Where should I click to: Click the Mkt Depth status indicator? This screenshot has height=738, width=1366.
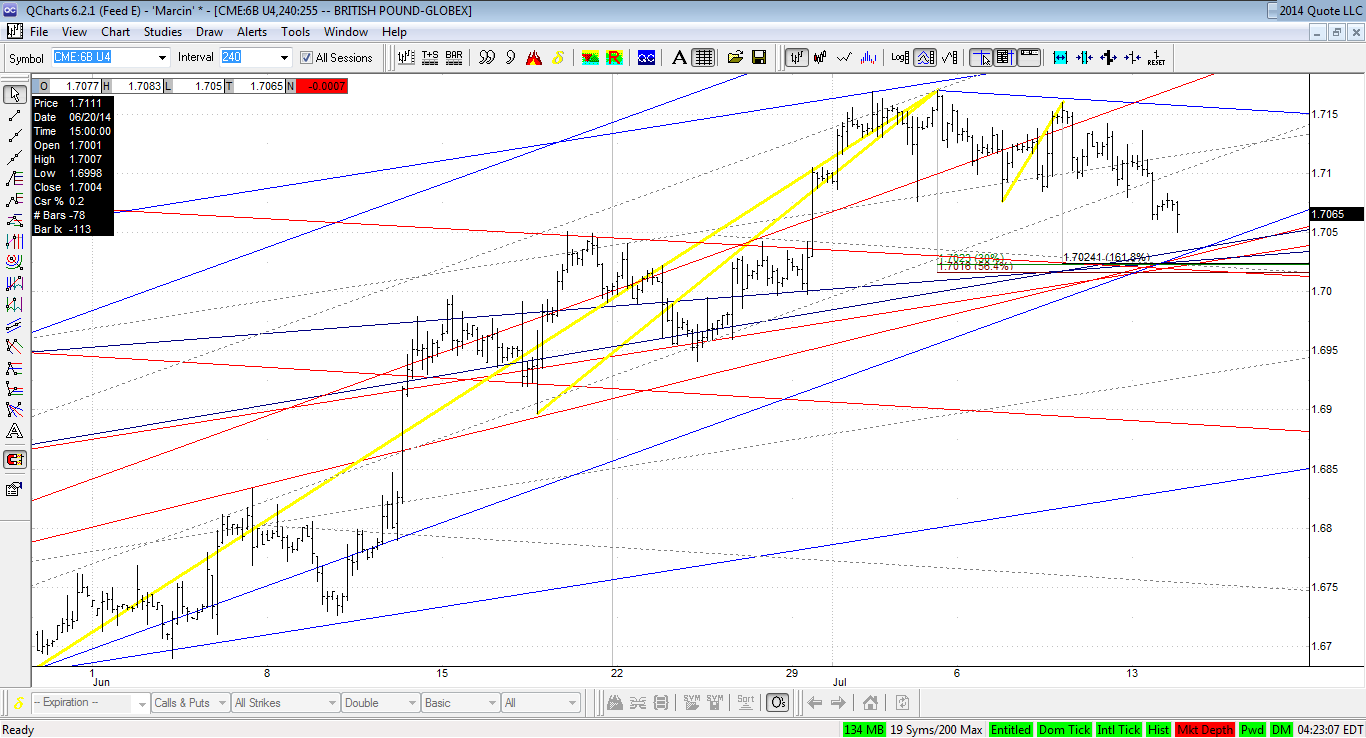1205,730
